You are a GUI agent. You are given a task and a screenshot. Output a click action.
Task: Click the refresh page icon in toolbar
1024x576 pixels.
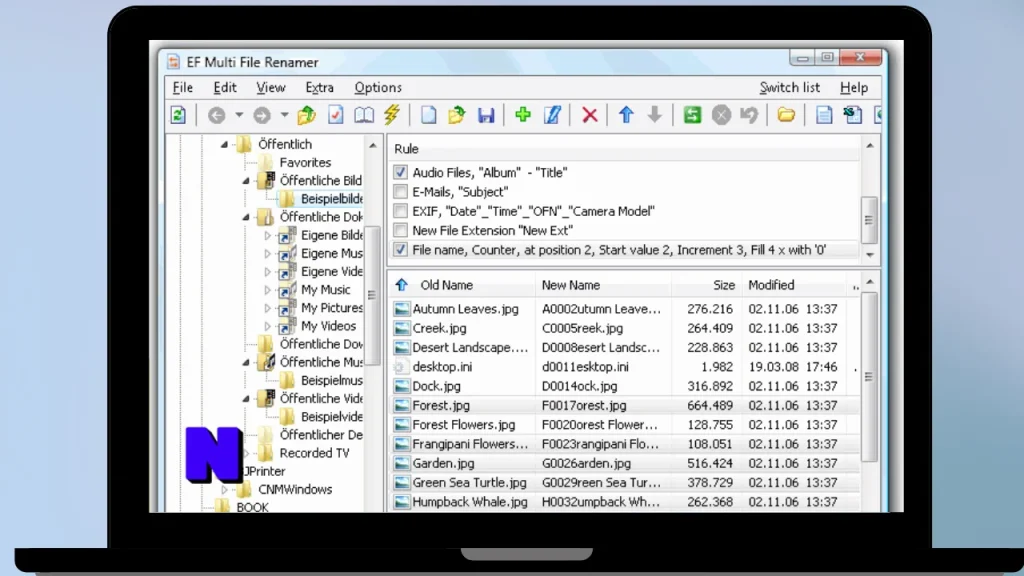click(178, 115)
